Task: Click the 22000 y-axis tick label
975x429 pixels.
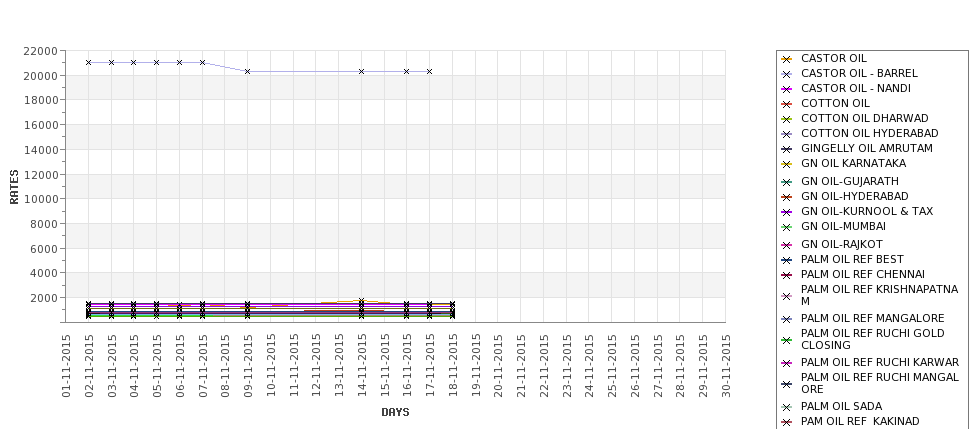Action: [x=41, y=51]
